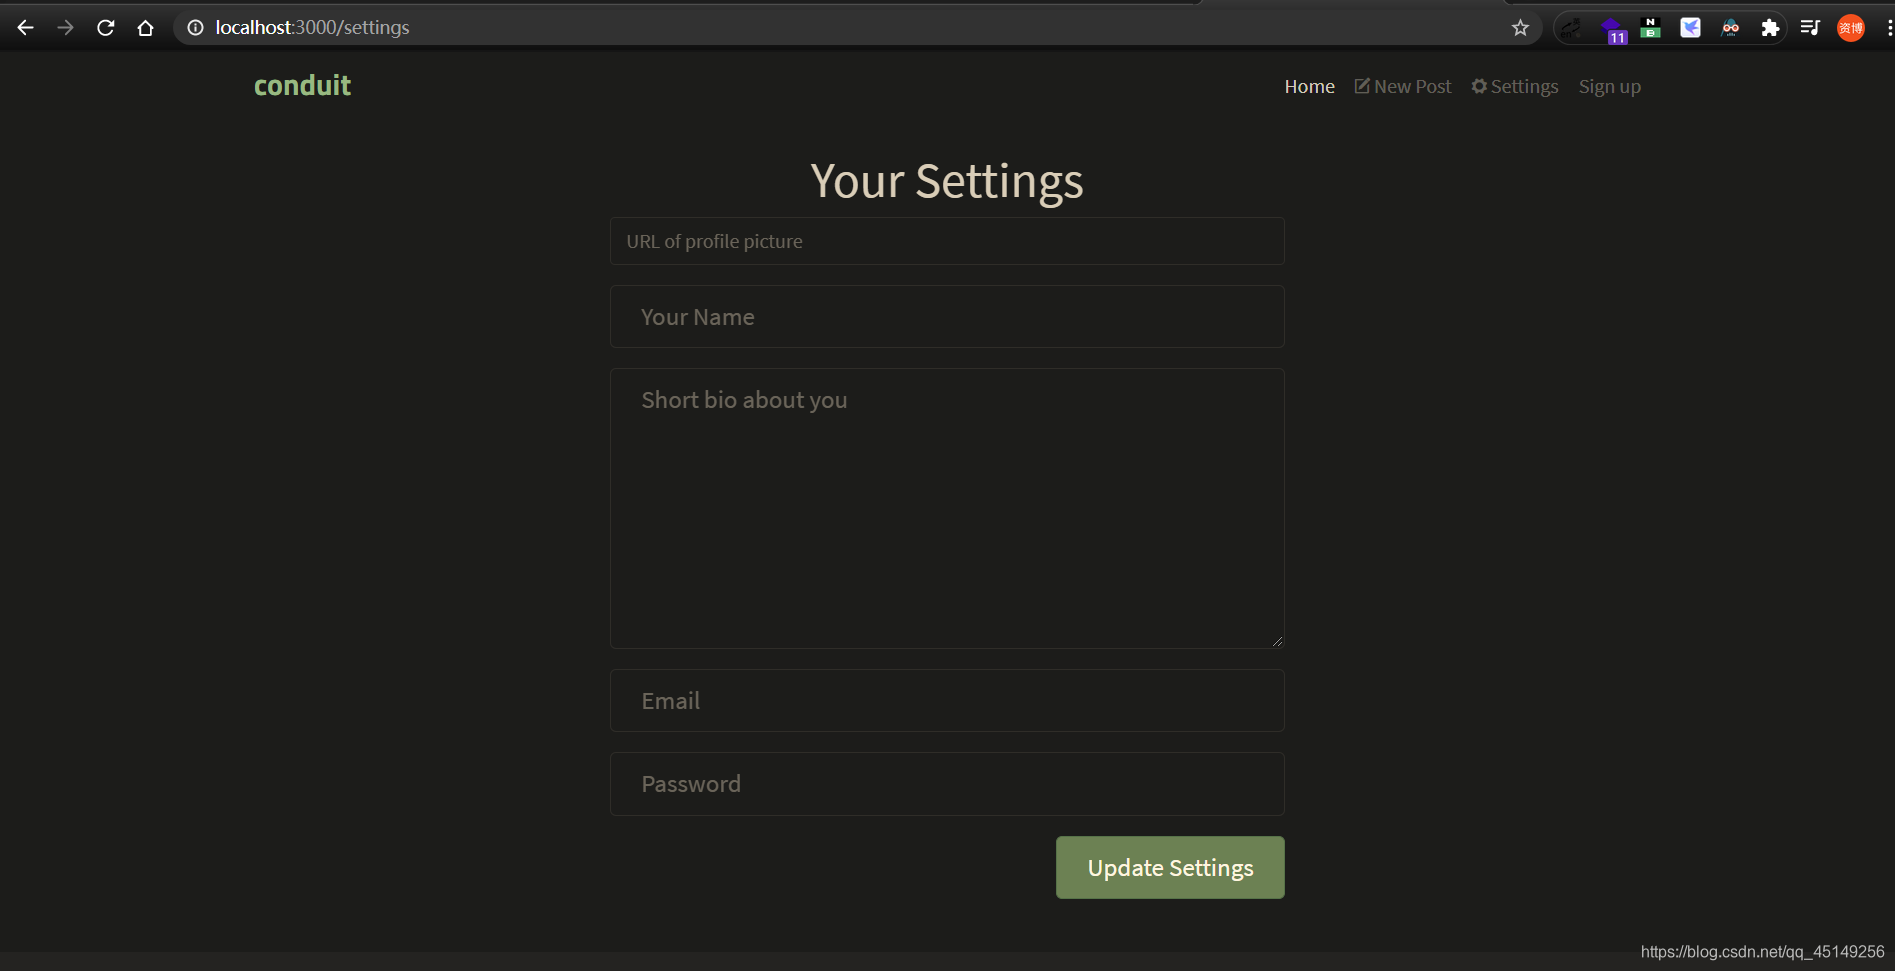This screenshot has width=1895, height=971.
Task: Bookmark this page with the star icon
Action: (x=1520, y=28)
